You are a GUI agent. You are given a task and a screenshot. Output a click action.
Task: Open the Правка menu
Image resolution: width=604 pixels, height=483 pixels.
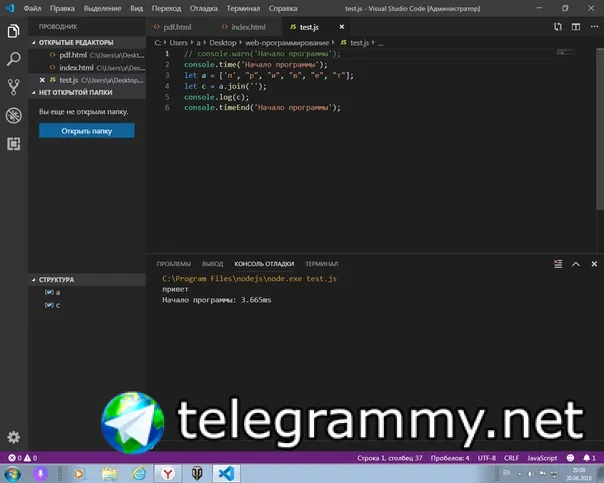[x=62, y=8]
